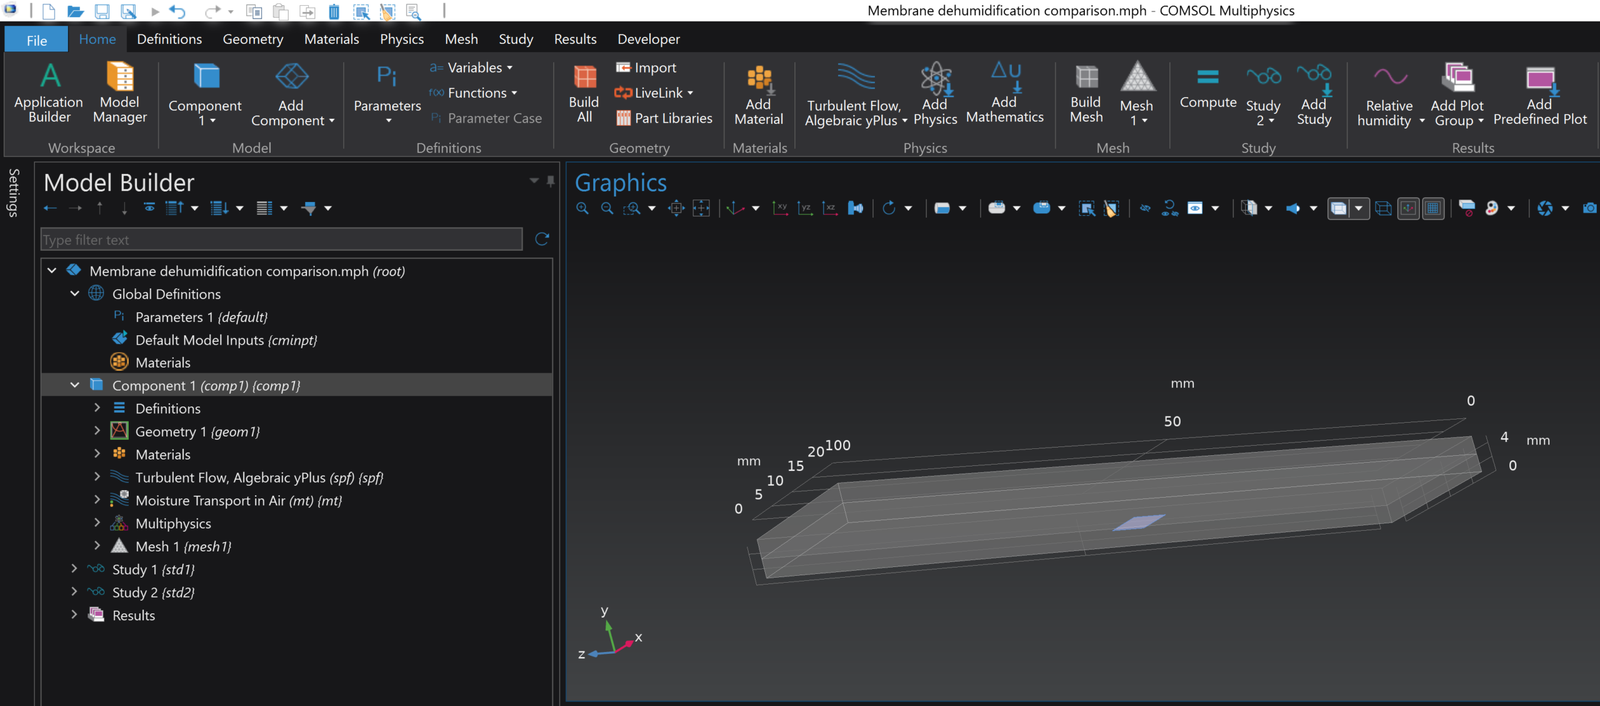Click the Model Builder filter text field
1600x706 pixels.
[281, 240]
